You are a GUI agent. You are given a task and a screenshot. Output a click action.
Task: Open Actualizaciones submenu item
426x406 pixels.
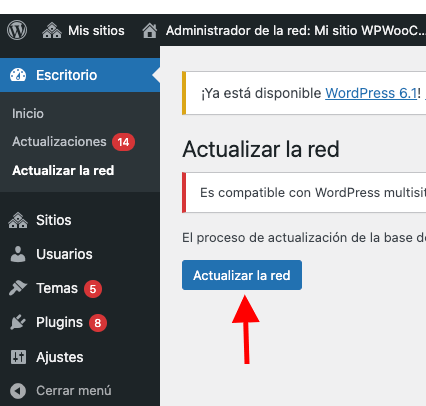pos(59,142)
